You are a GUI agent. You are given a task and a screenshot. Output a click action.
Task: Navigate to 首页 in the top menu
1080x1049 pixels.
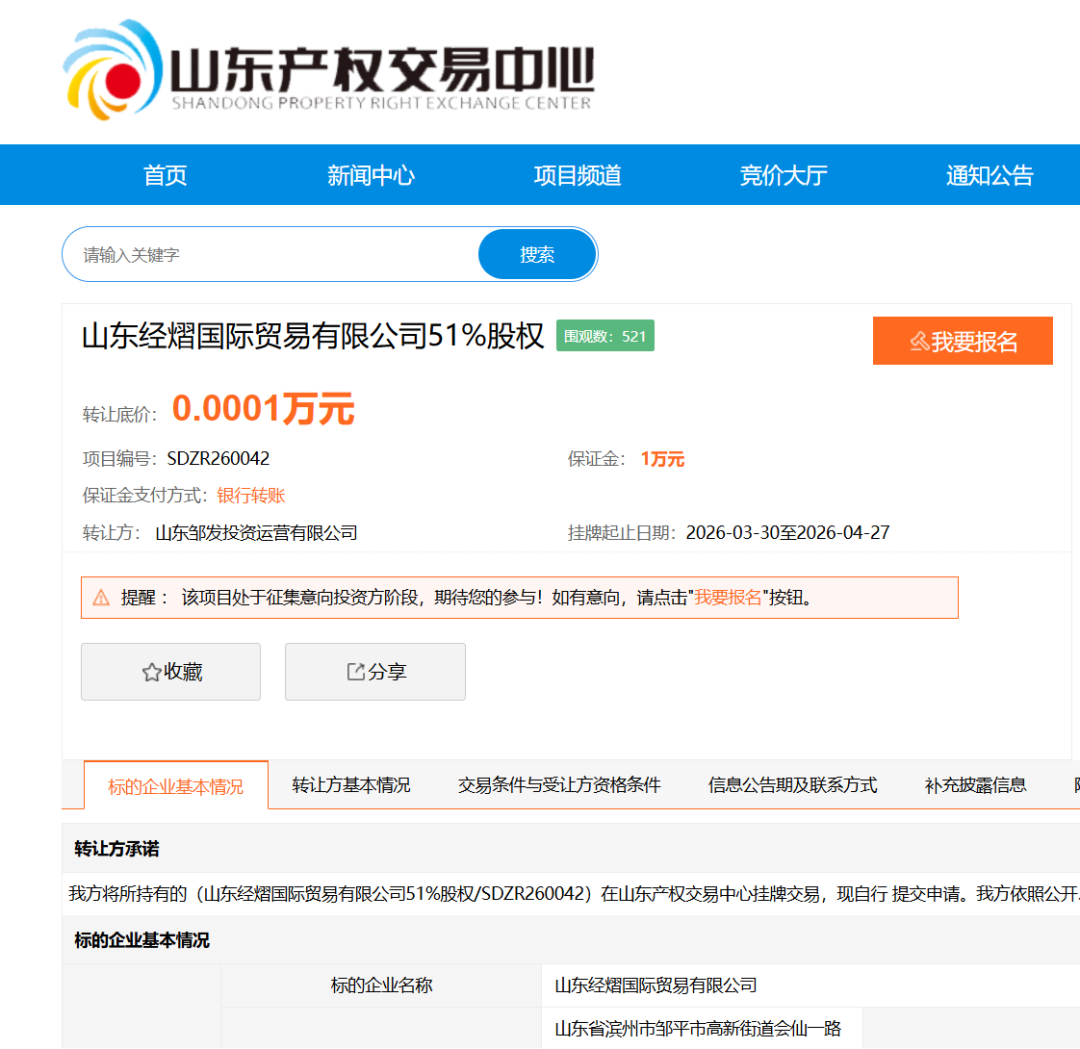[x=164, y=174]
